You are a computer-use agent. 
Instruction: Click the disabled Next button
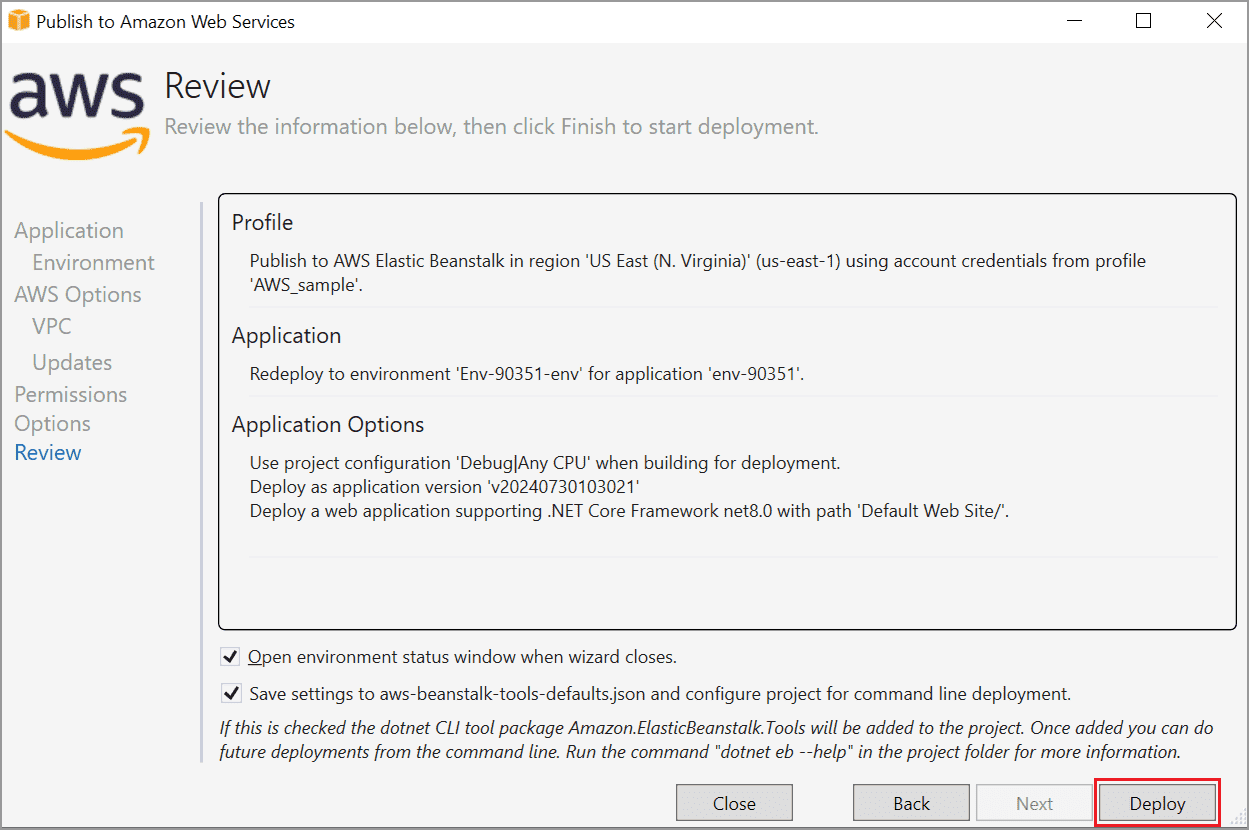click(1034, 802)
